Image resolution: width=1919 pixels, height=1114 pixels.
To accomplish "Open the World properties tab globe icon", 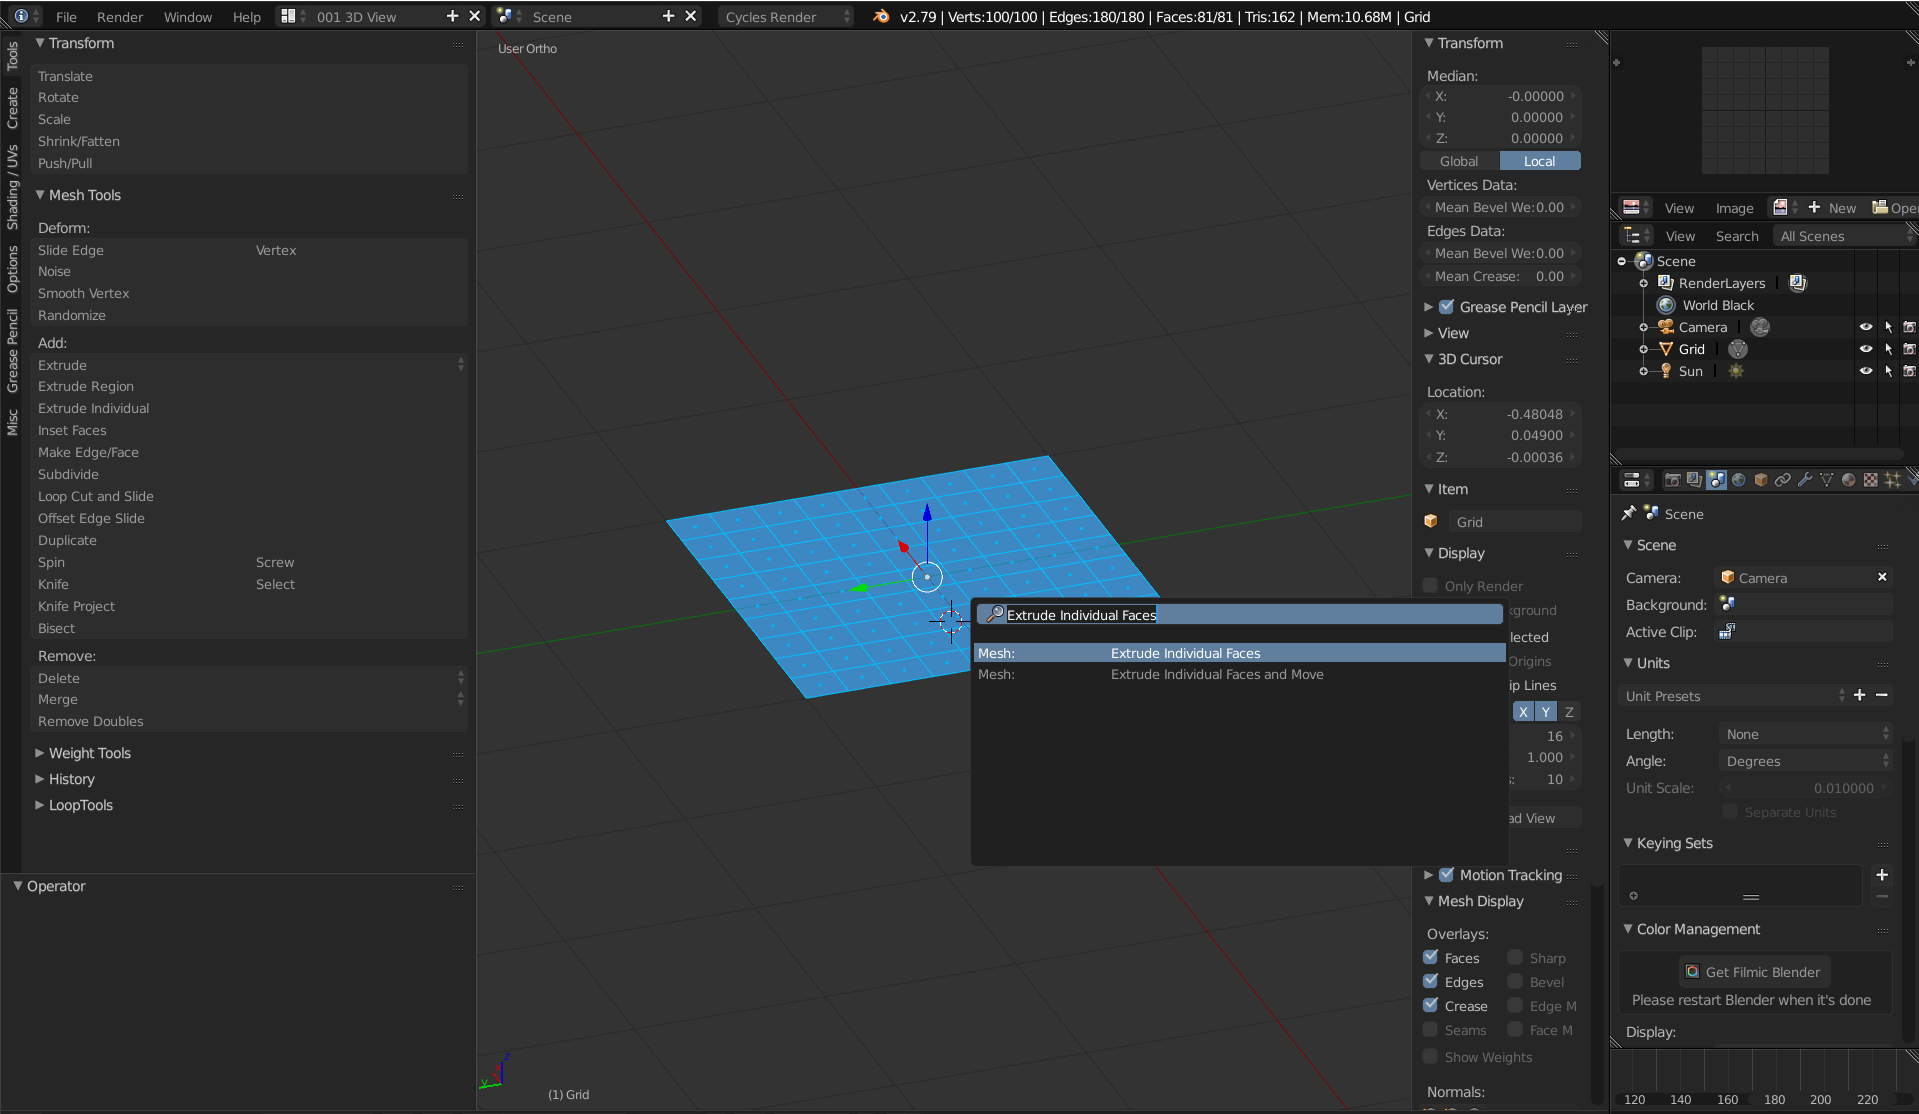I will (1738, 480).
